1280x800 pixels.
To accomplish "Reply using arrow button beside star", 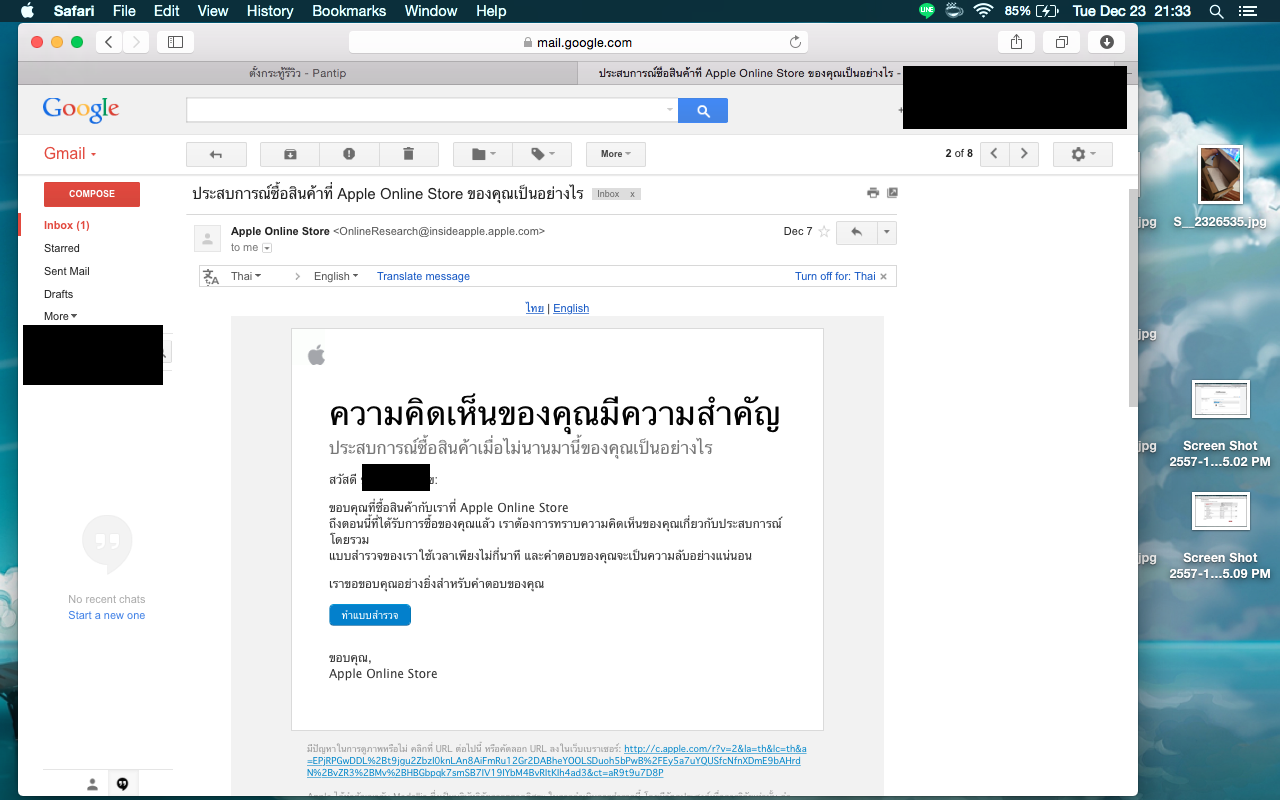I will tap(856, 232).
